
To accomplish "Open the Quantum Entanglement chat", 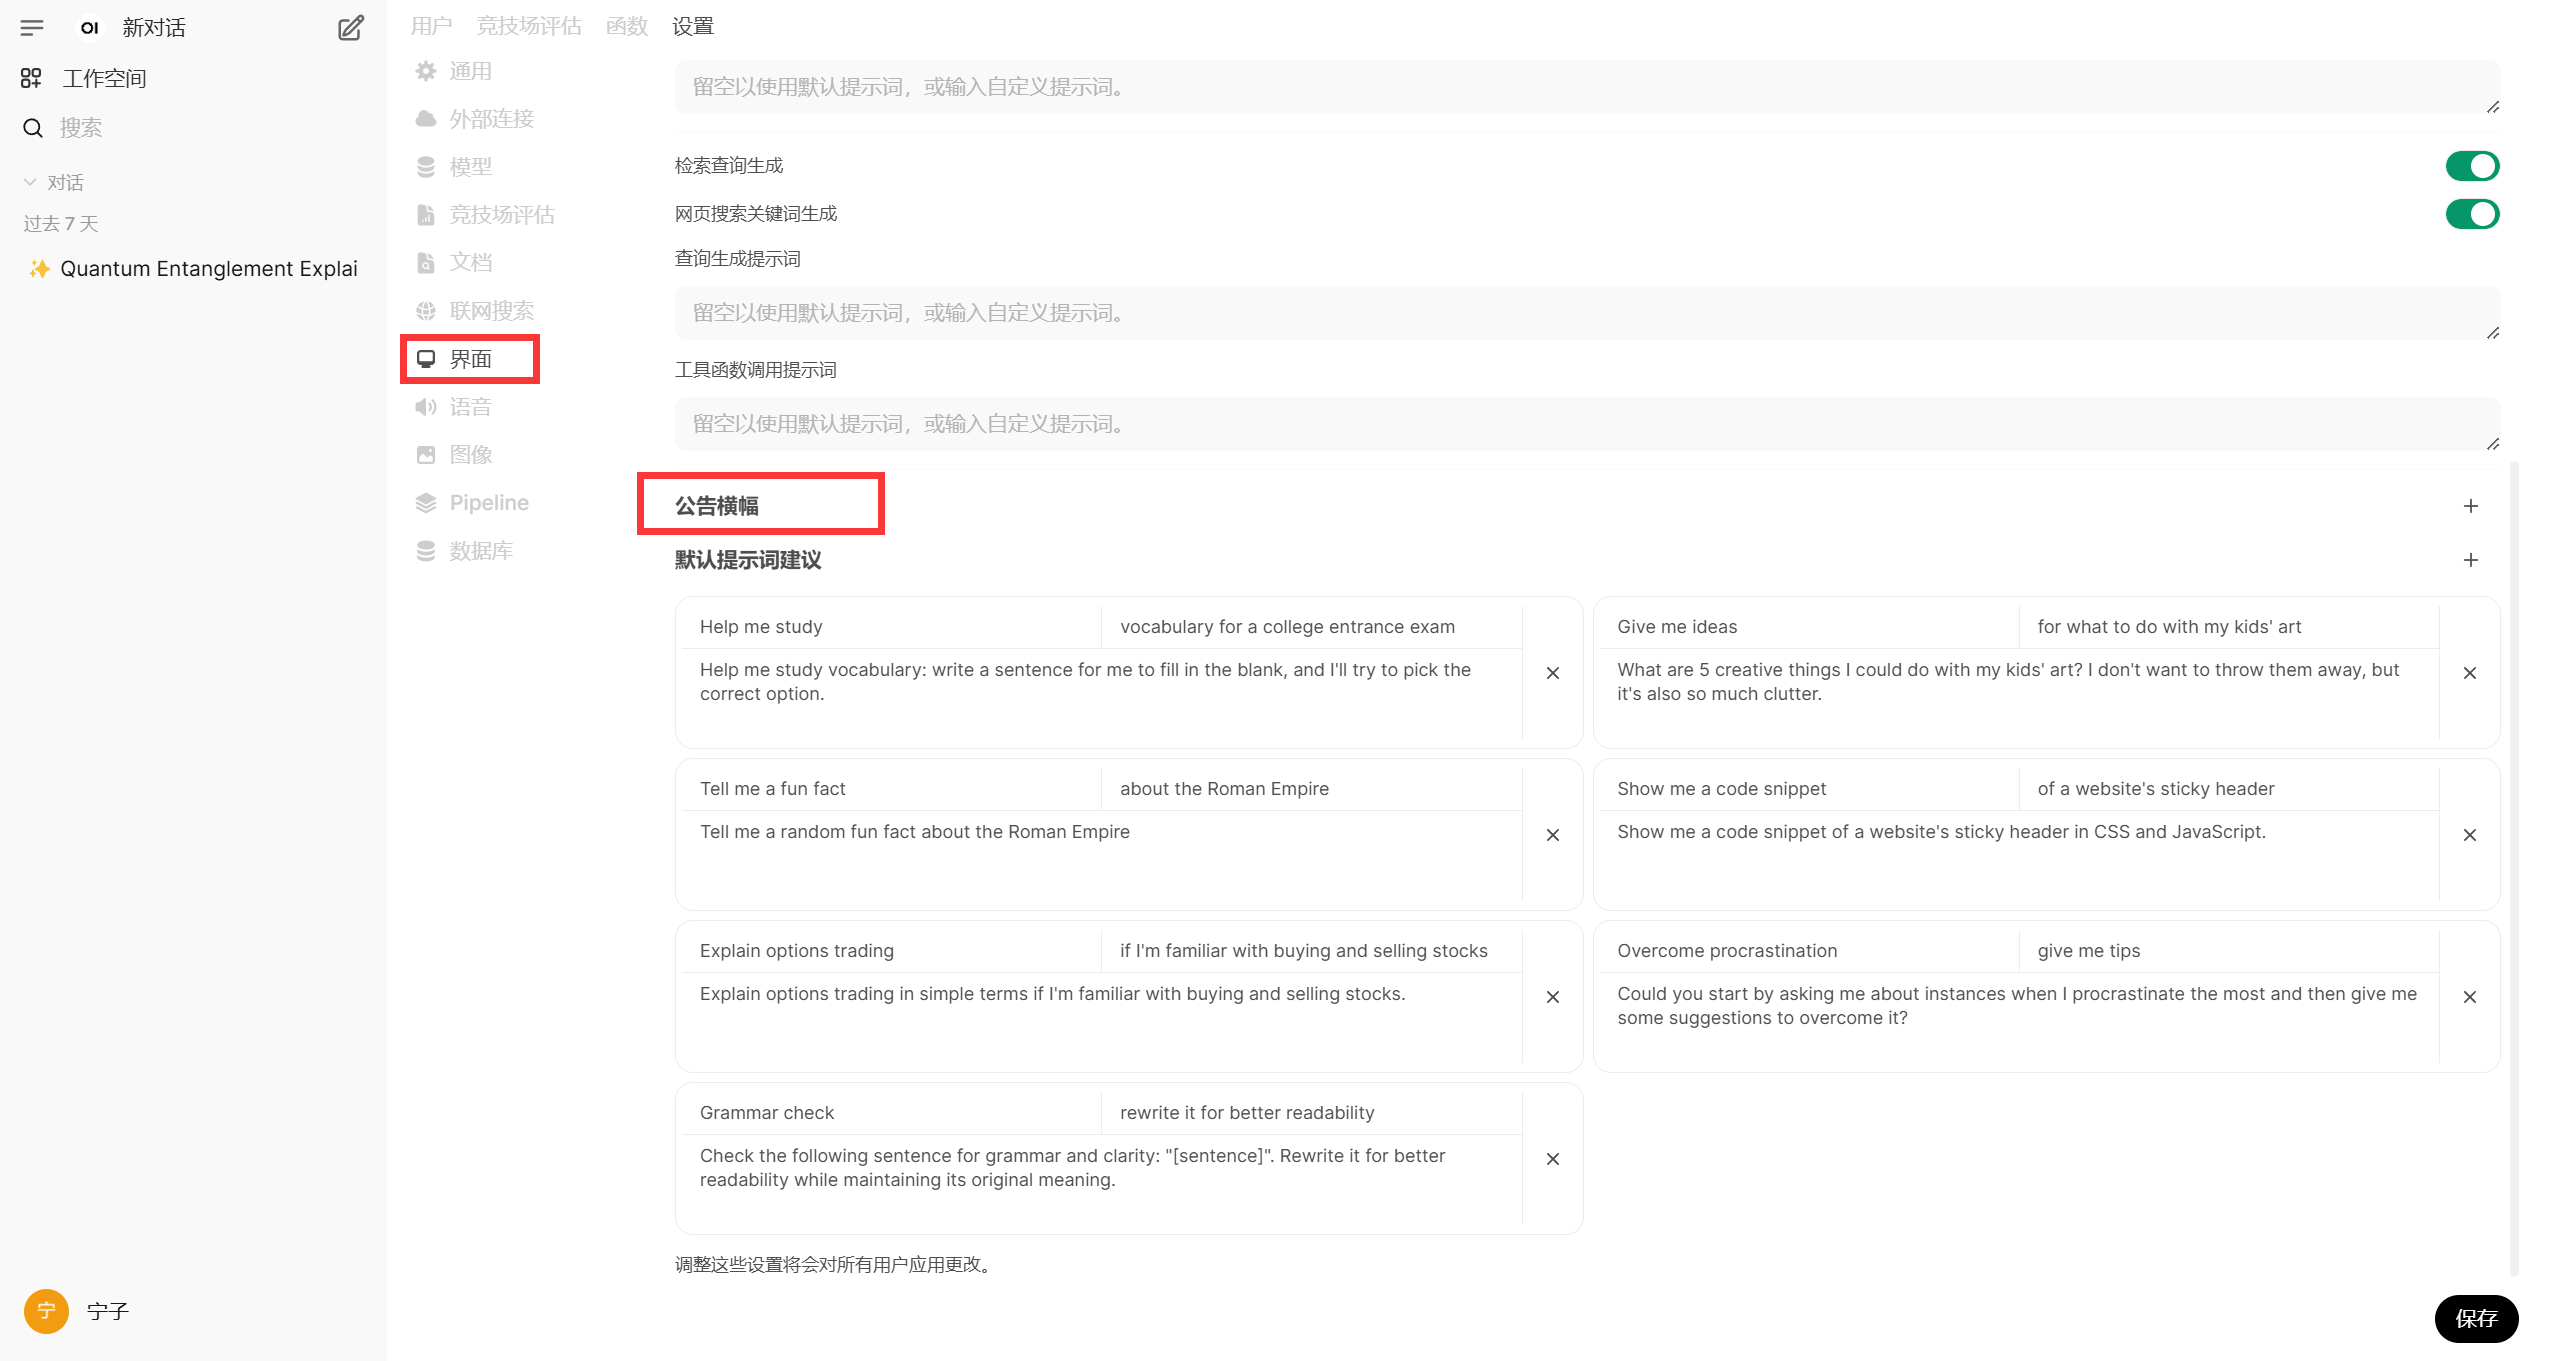I will click(x=208, y=269).
